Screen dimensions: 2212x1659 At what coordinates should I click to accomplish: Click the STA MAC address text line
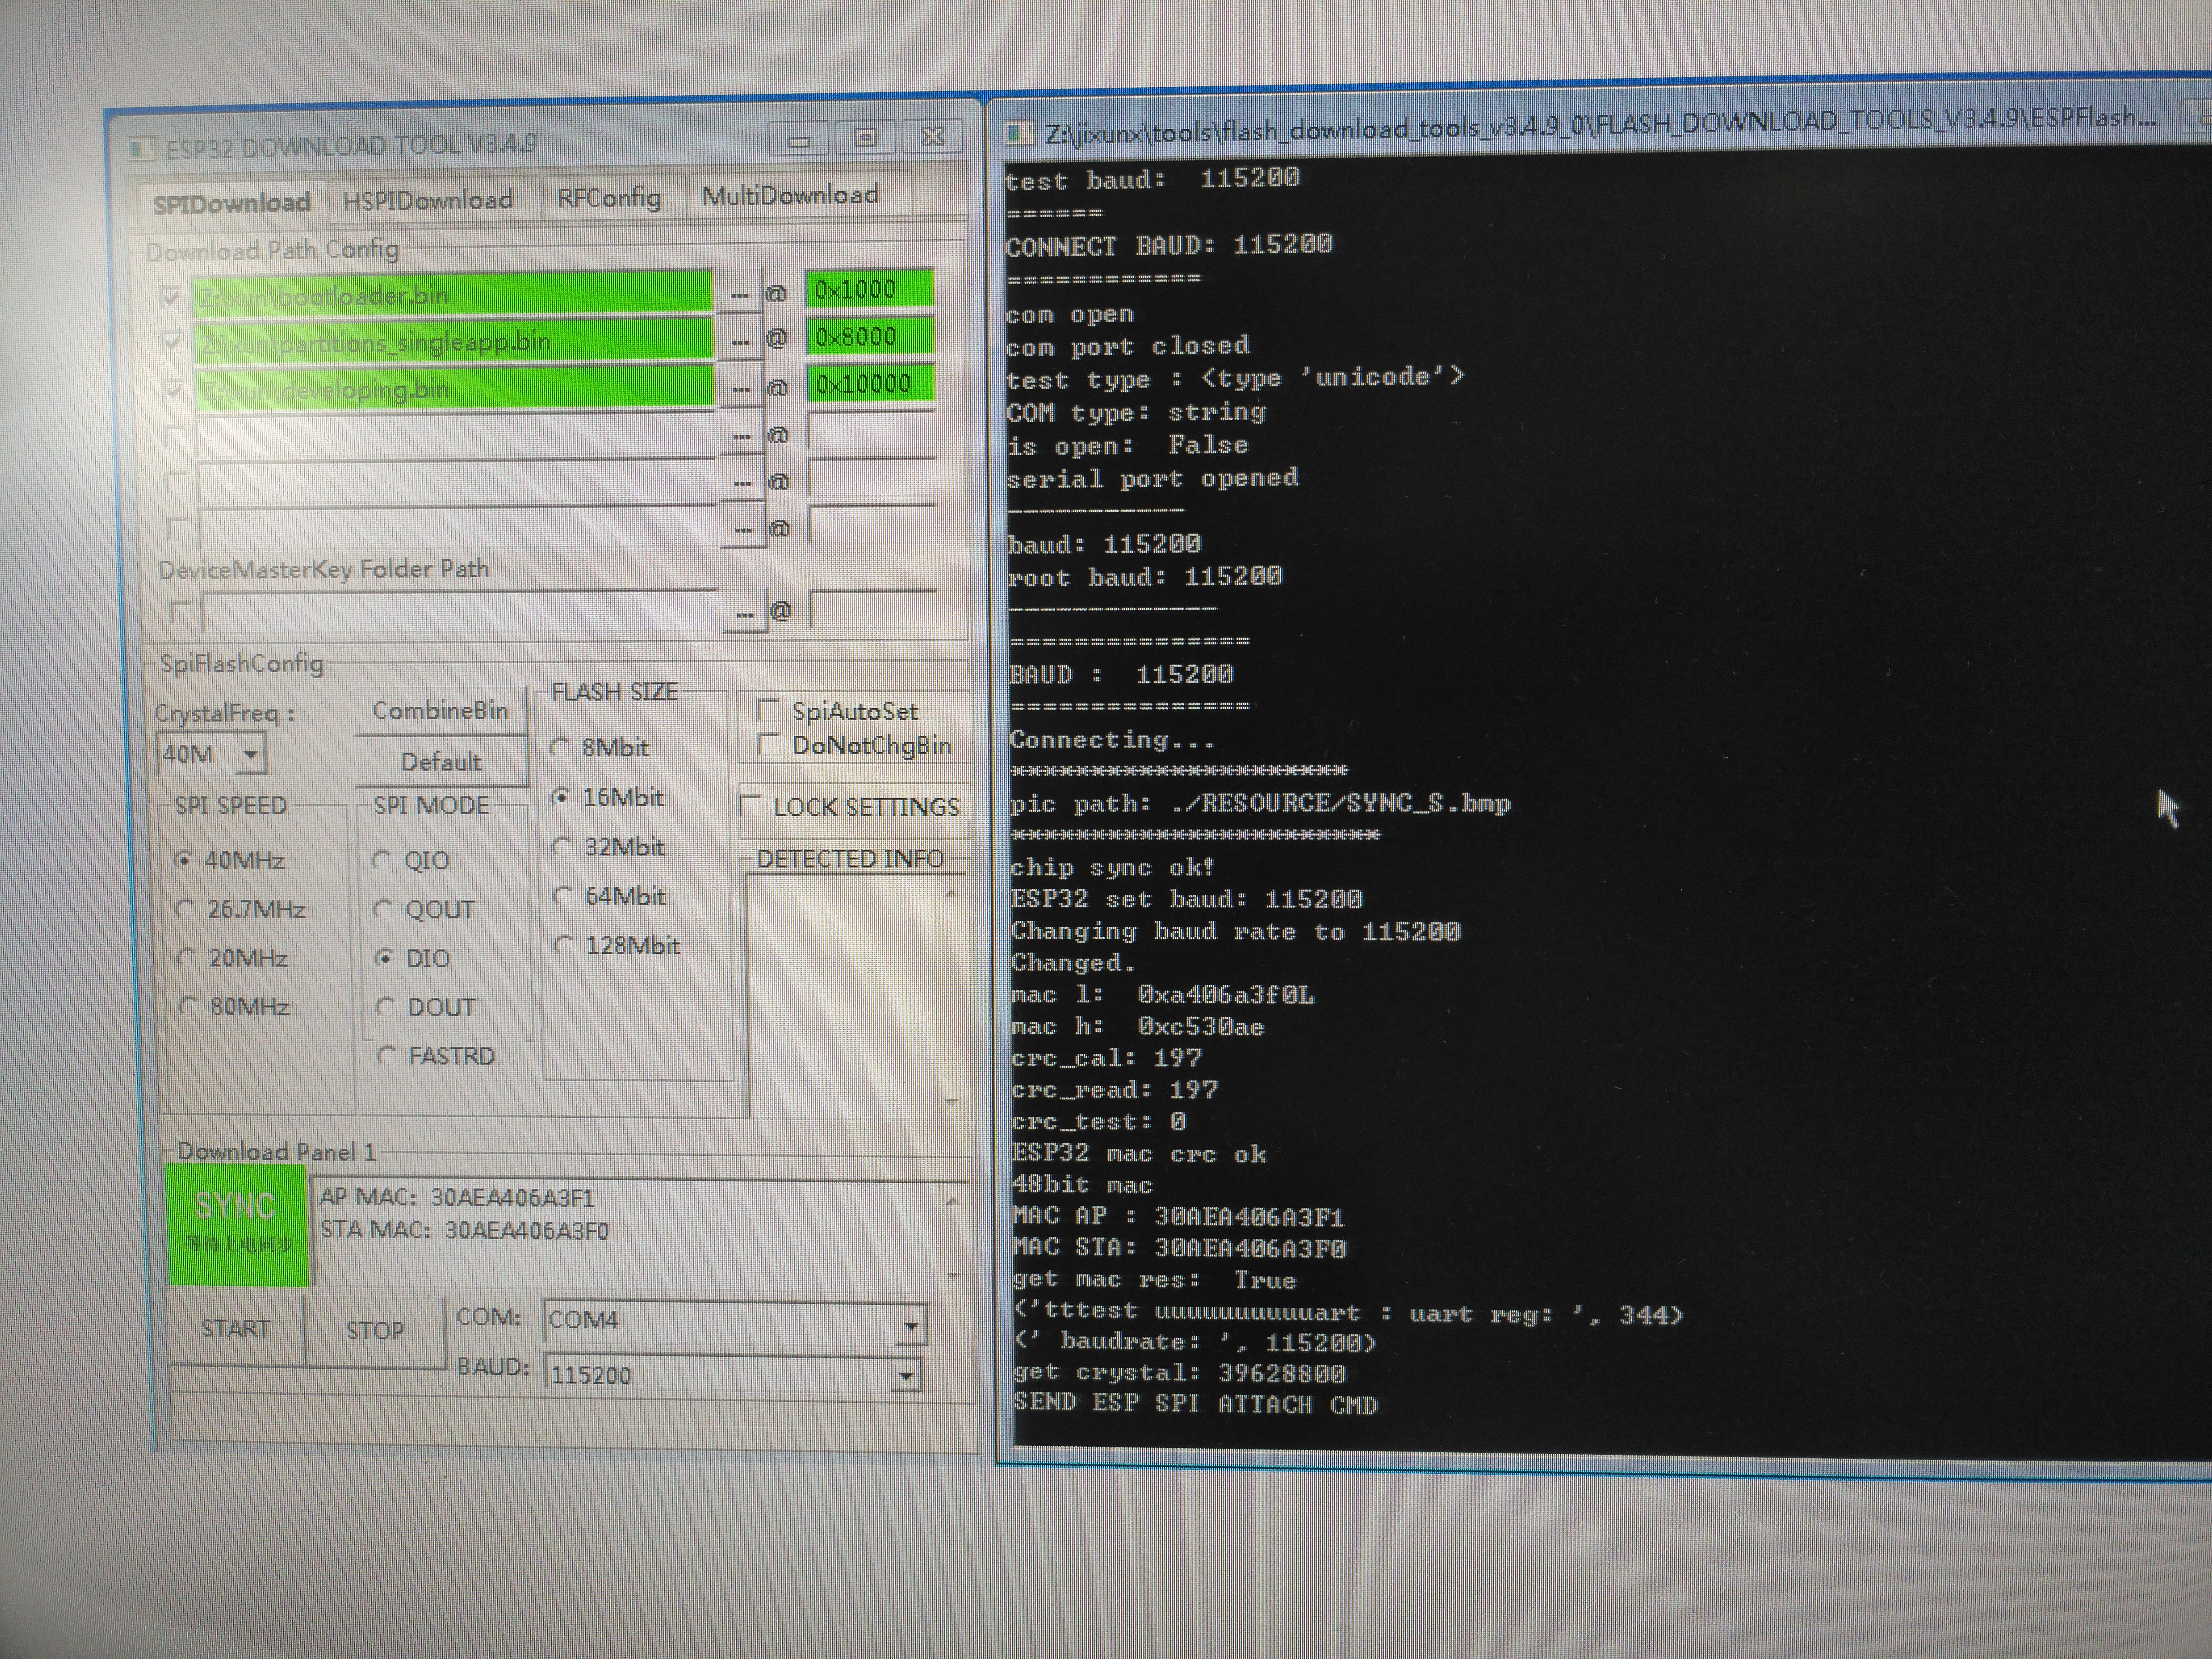click(x=465, y=1230)
